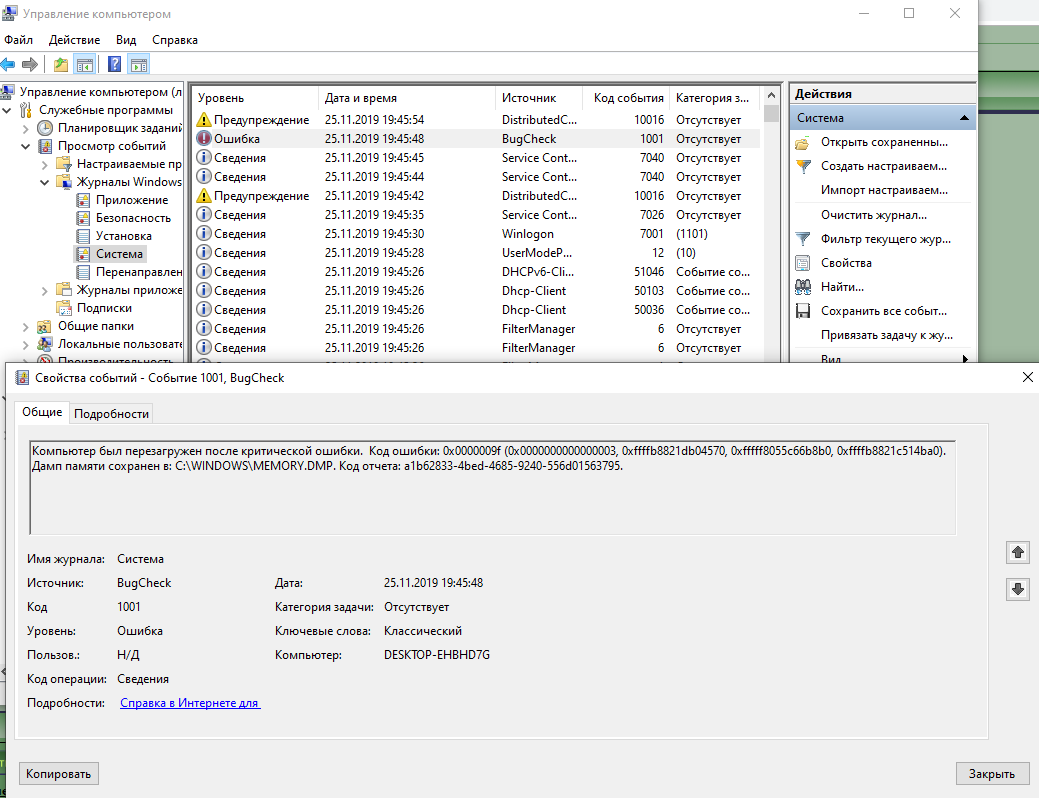Open the Действие menu
The image size is (1039, 798).
[74, 40]
